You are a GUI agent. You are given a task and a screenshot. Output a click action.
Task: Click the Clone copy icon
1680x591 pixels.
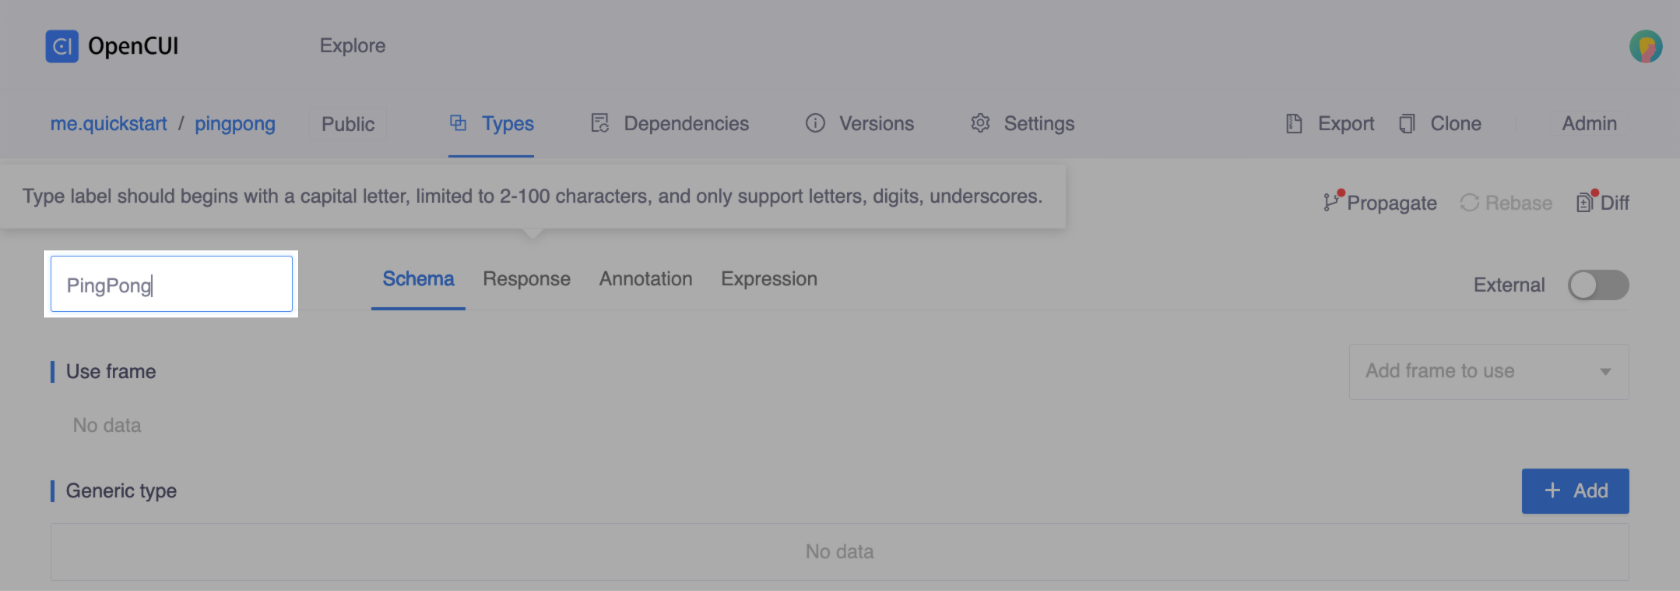1407,123
